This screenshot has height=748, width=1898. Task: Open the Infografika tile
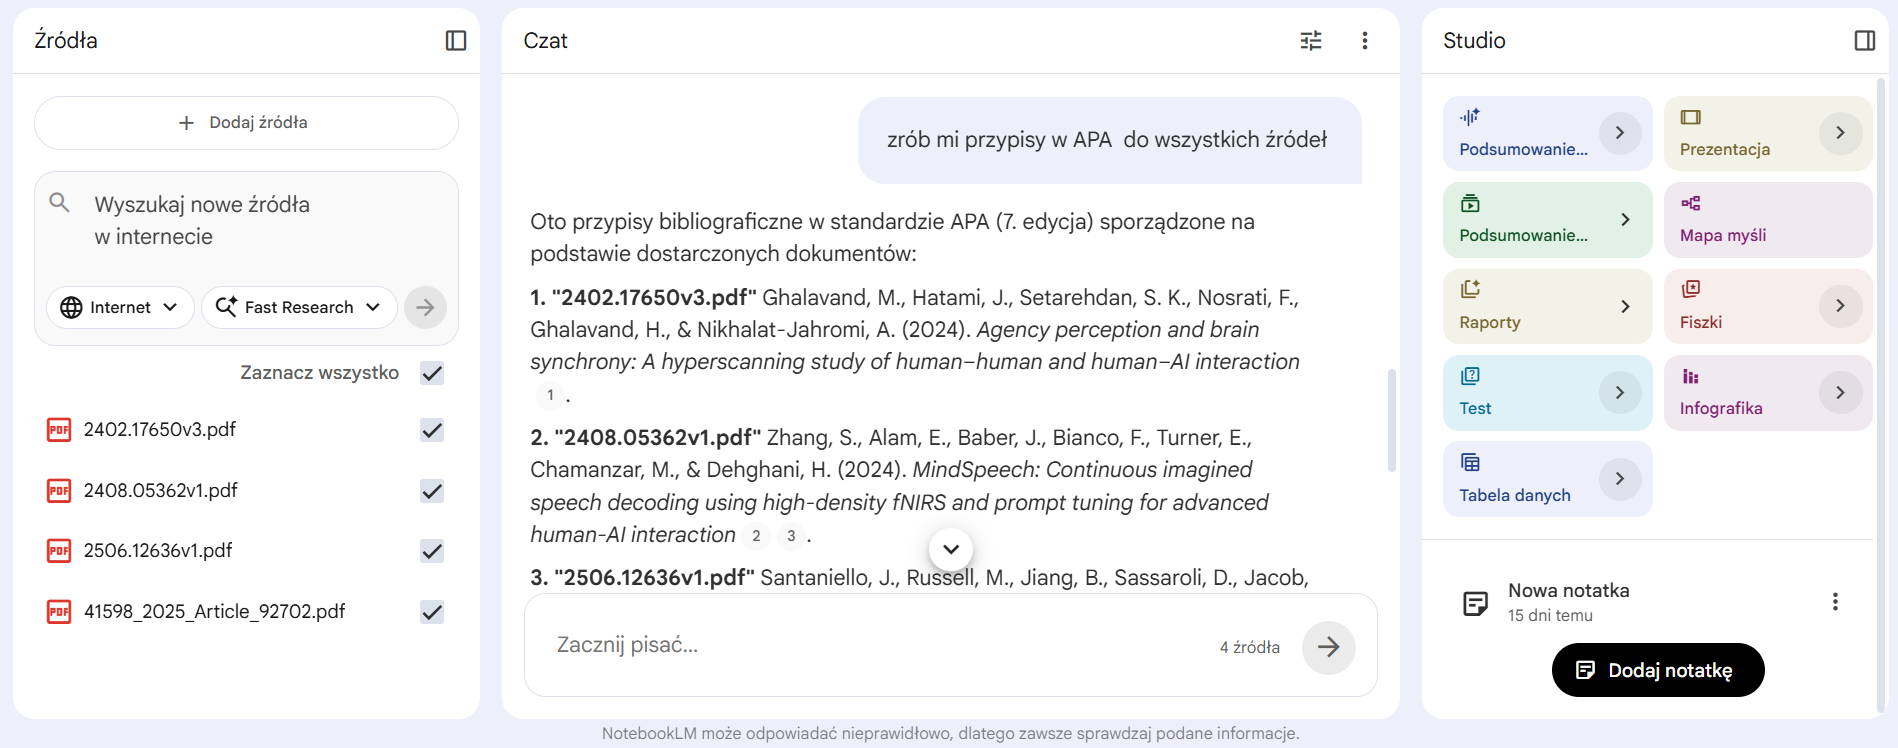(x=1768, y=393)
